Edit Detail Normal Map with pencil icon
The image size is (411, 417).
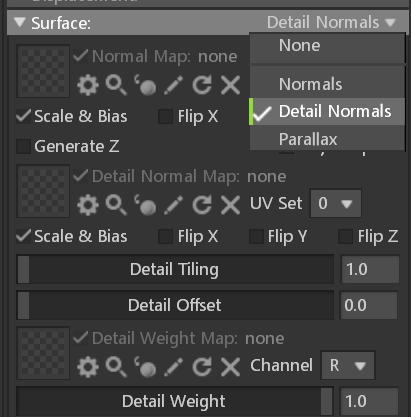(x=173, y=205)
